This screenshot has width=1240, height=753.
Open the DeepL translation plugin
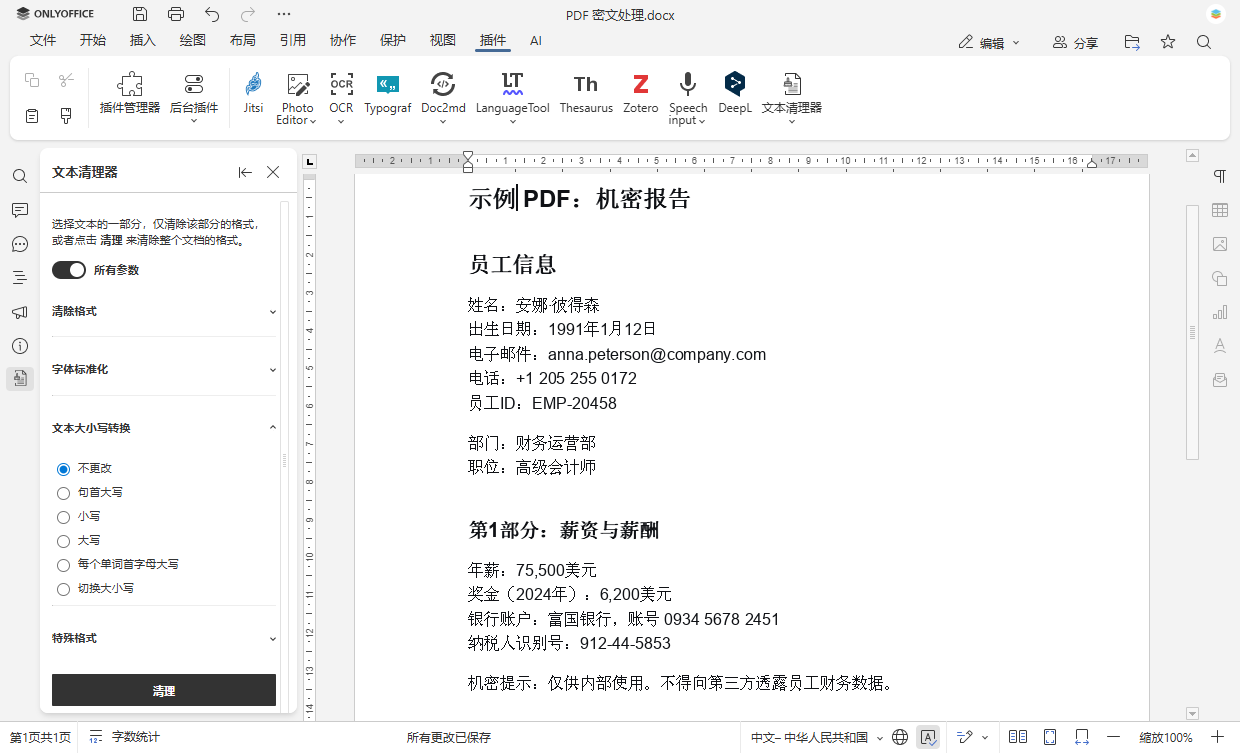point(734,97)
